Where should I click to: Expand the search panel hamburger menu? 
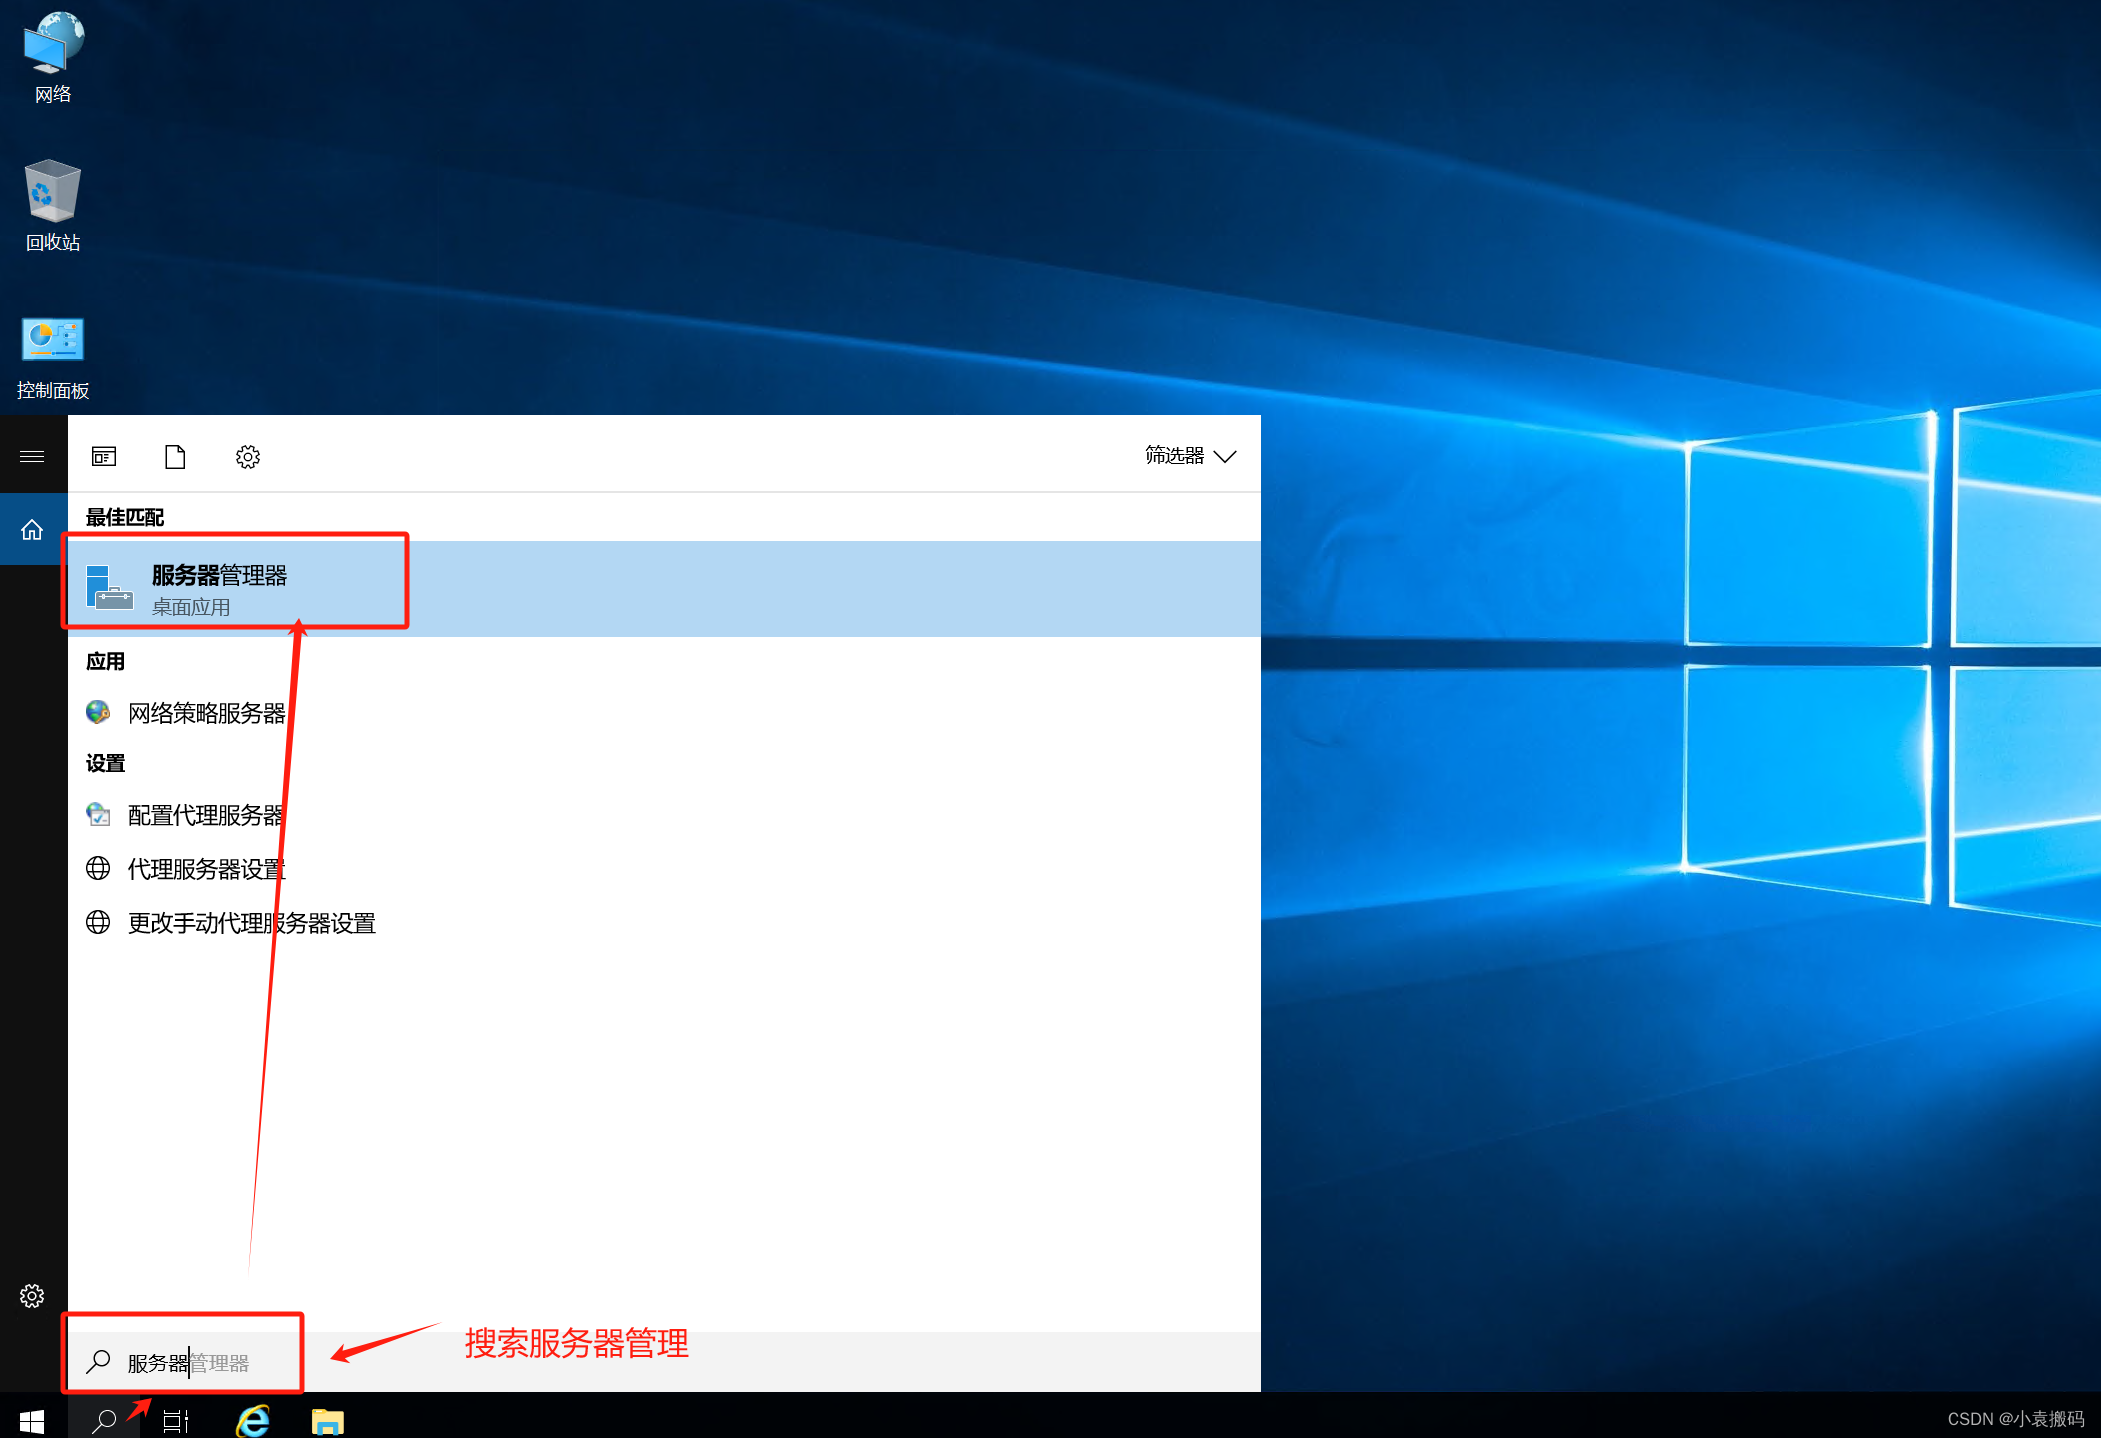[32, 456]
